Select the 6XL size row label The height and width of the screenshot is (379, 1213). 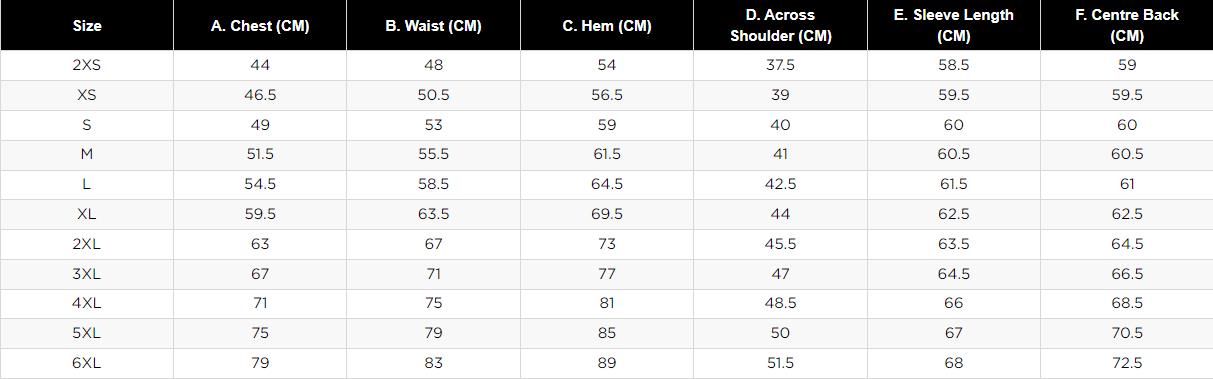point(87,363)
